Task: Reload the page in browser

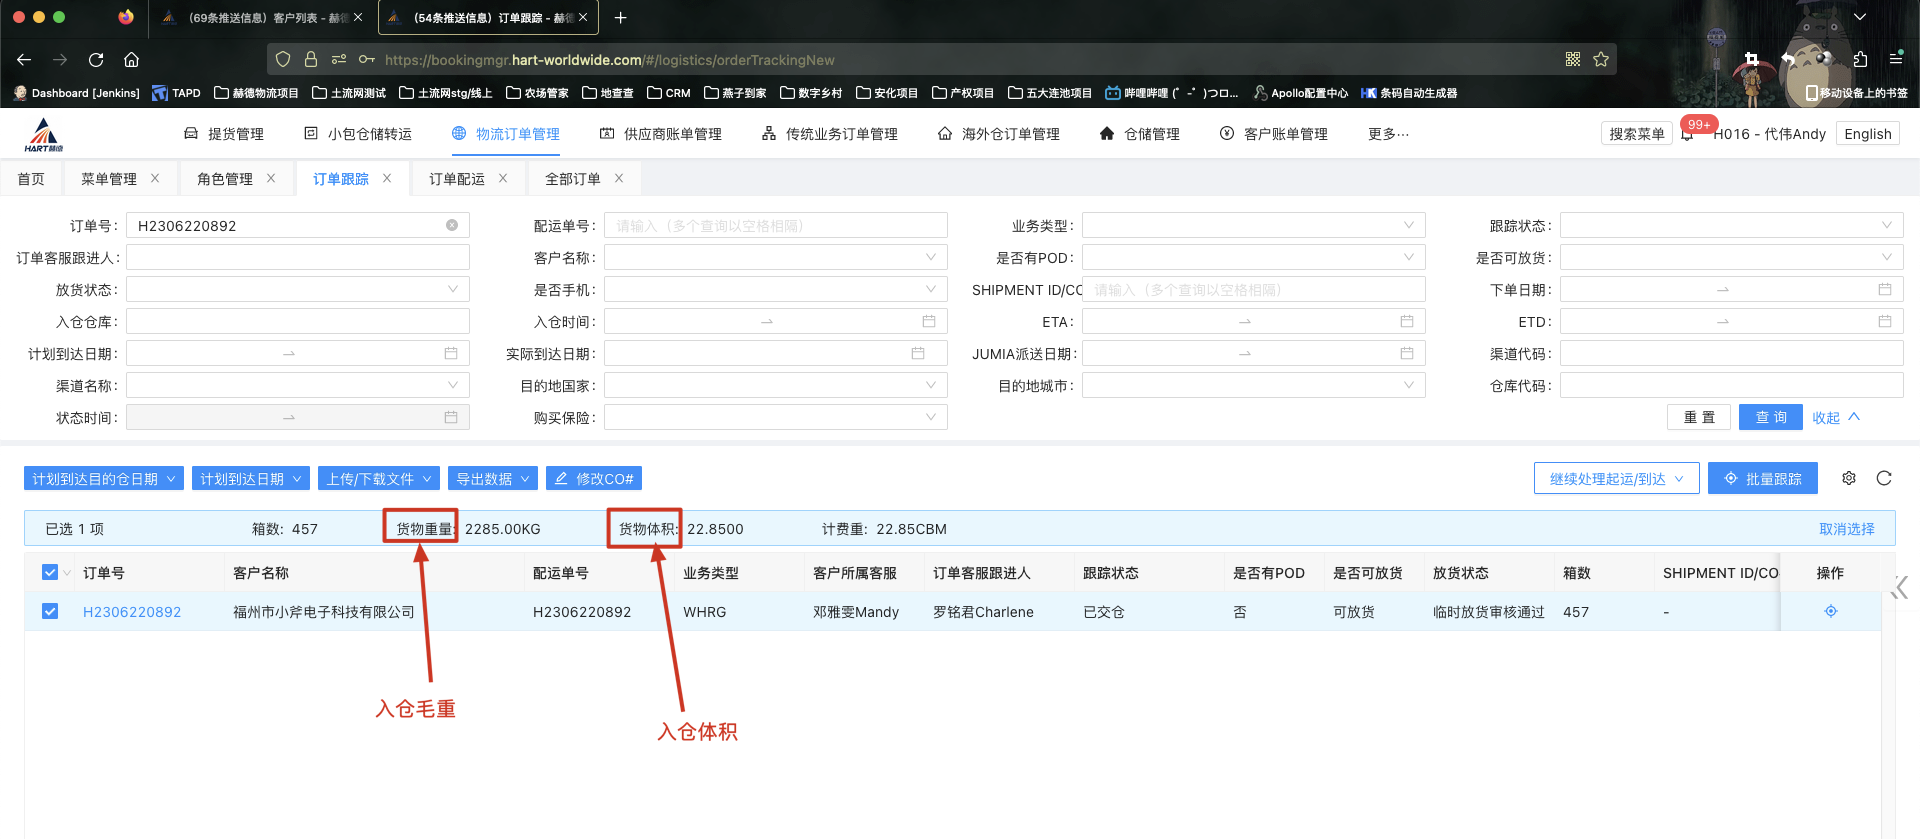Action: click(x=96, y=60)
